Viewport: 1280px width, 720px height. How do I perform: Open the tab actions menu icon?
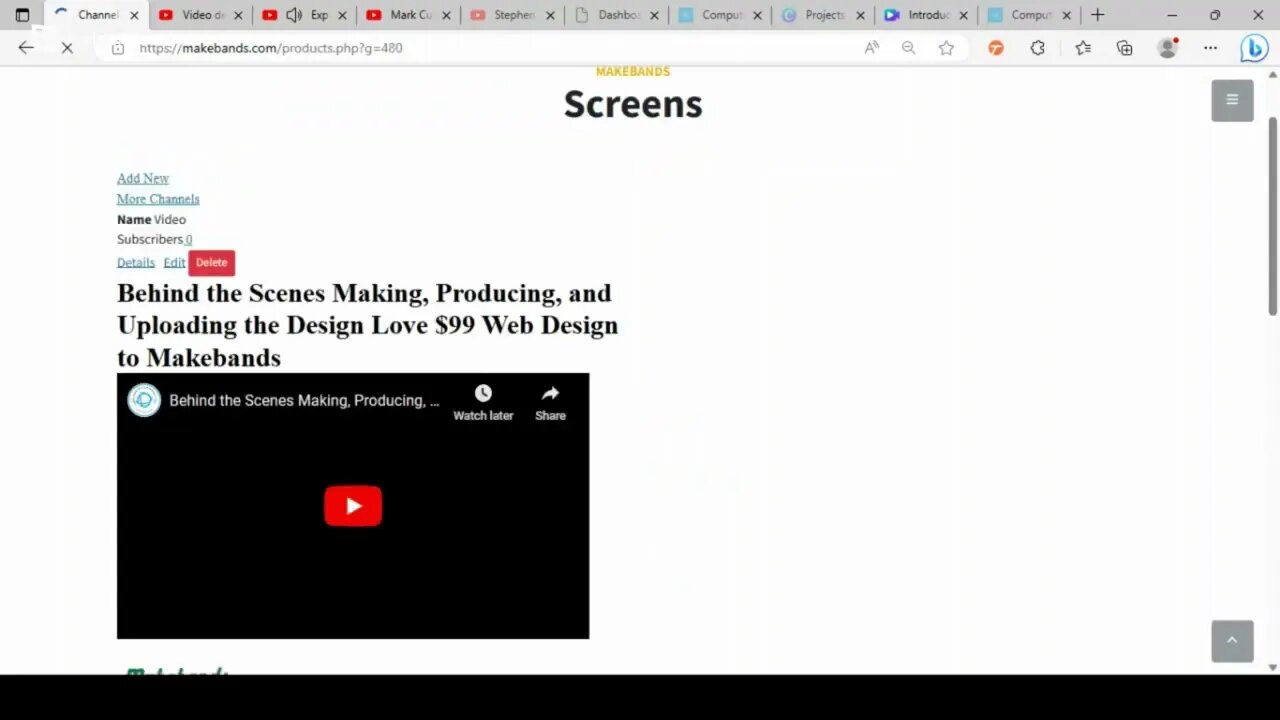22,15
